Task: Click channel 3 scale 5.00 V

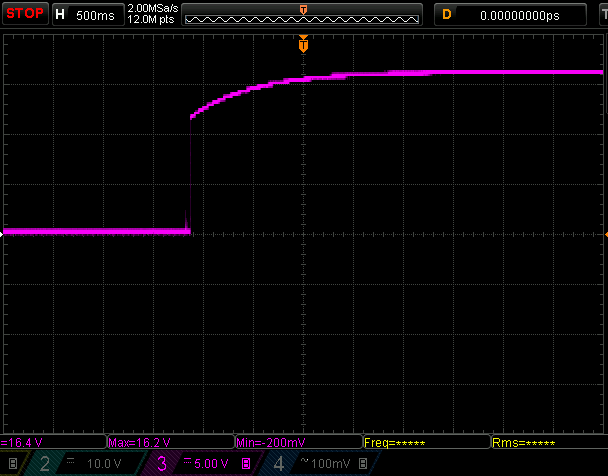Action: click(x=211, y=464)
